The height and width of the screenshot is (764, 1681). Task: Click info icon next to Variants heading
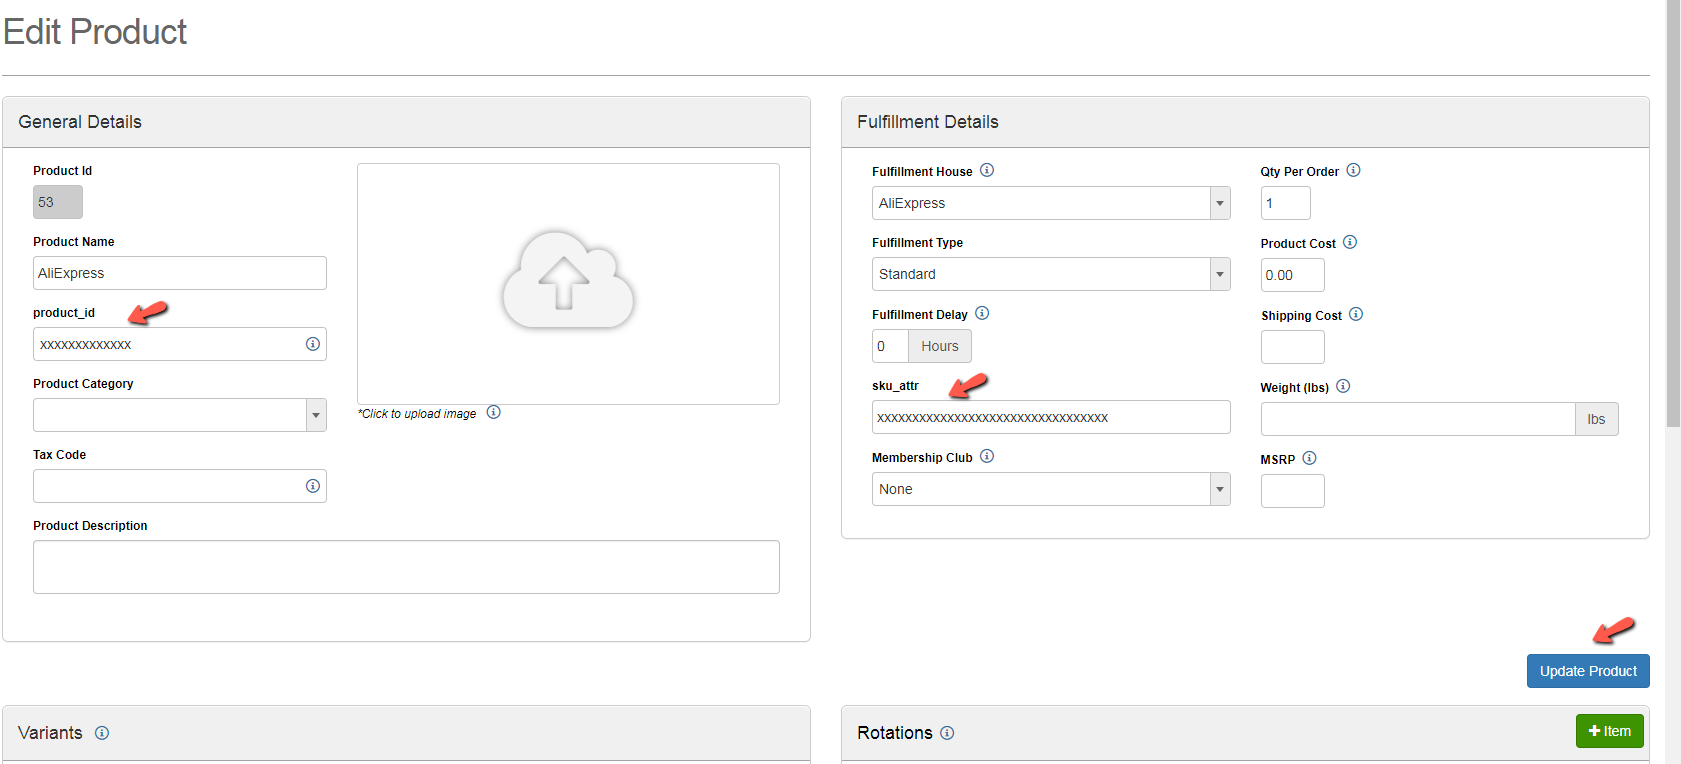(102, 733)
